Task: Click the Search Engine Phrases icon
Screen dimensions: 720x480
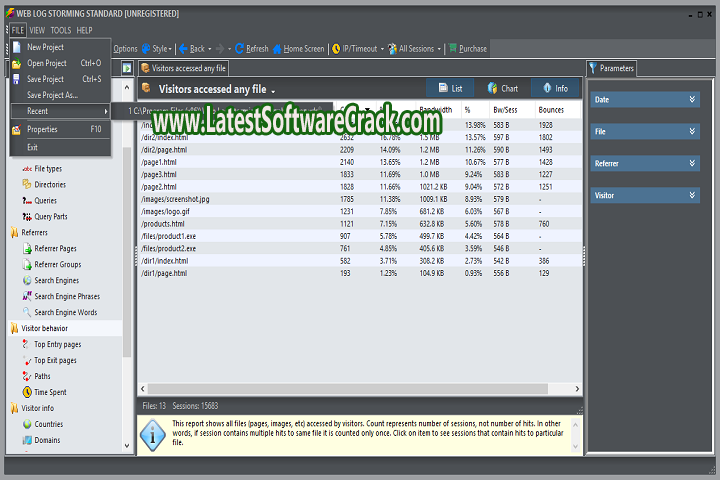Action: (27, 296)
